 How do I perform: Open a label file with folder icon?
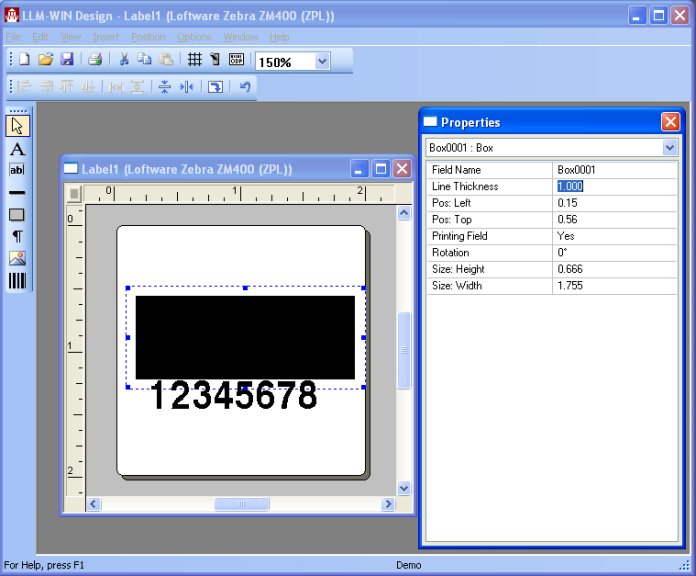click(45, 59)
